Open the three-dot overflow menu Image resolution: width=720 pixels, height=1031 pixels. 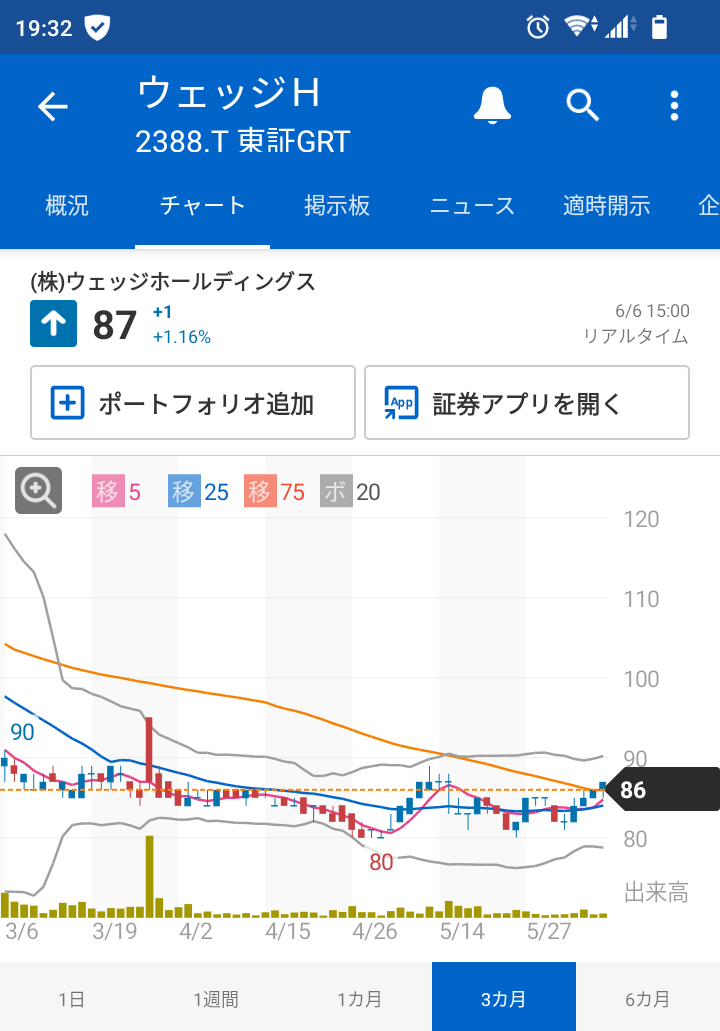[674, 106]
